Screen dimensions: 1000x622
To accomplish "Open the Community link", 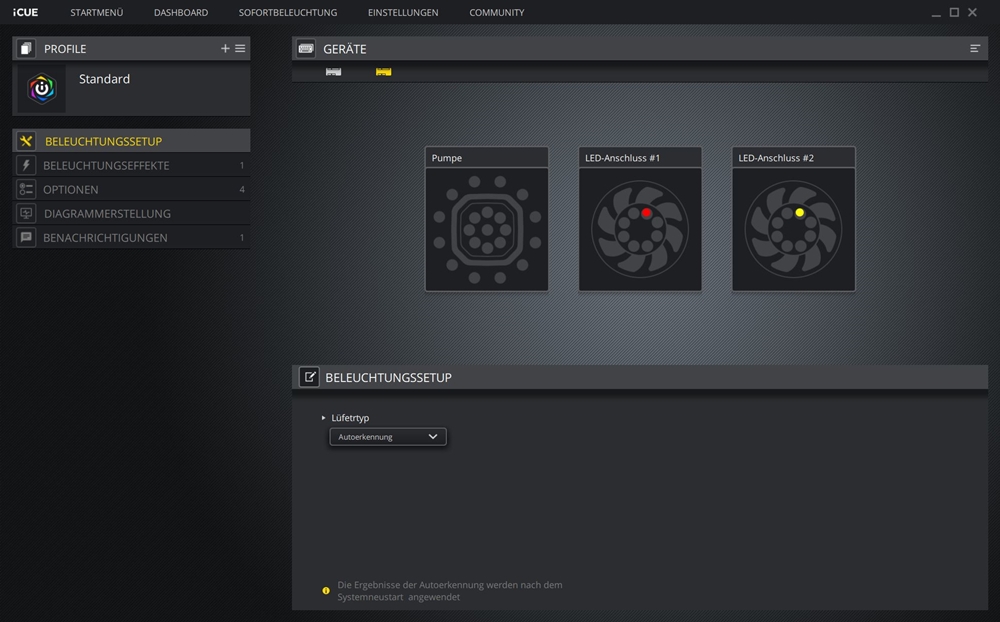I will coord(496,13).
